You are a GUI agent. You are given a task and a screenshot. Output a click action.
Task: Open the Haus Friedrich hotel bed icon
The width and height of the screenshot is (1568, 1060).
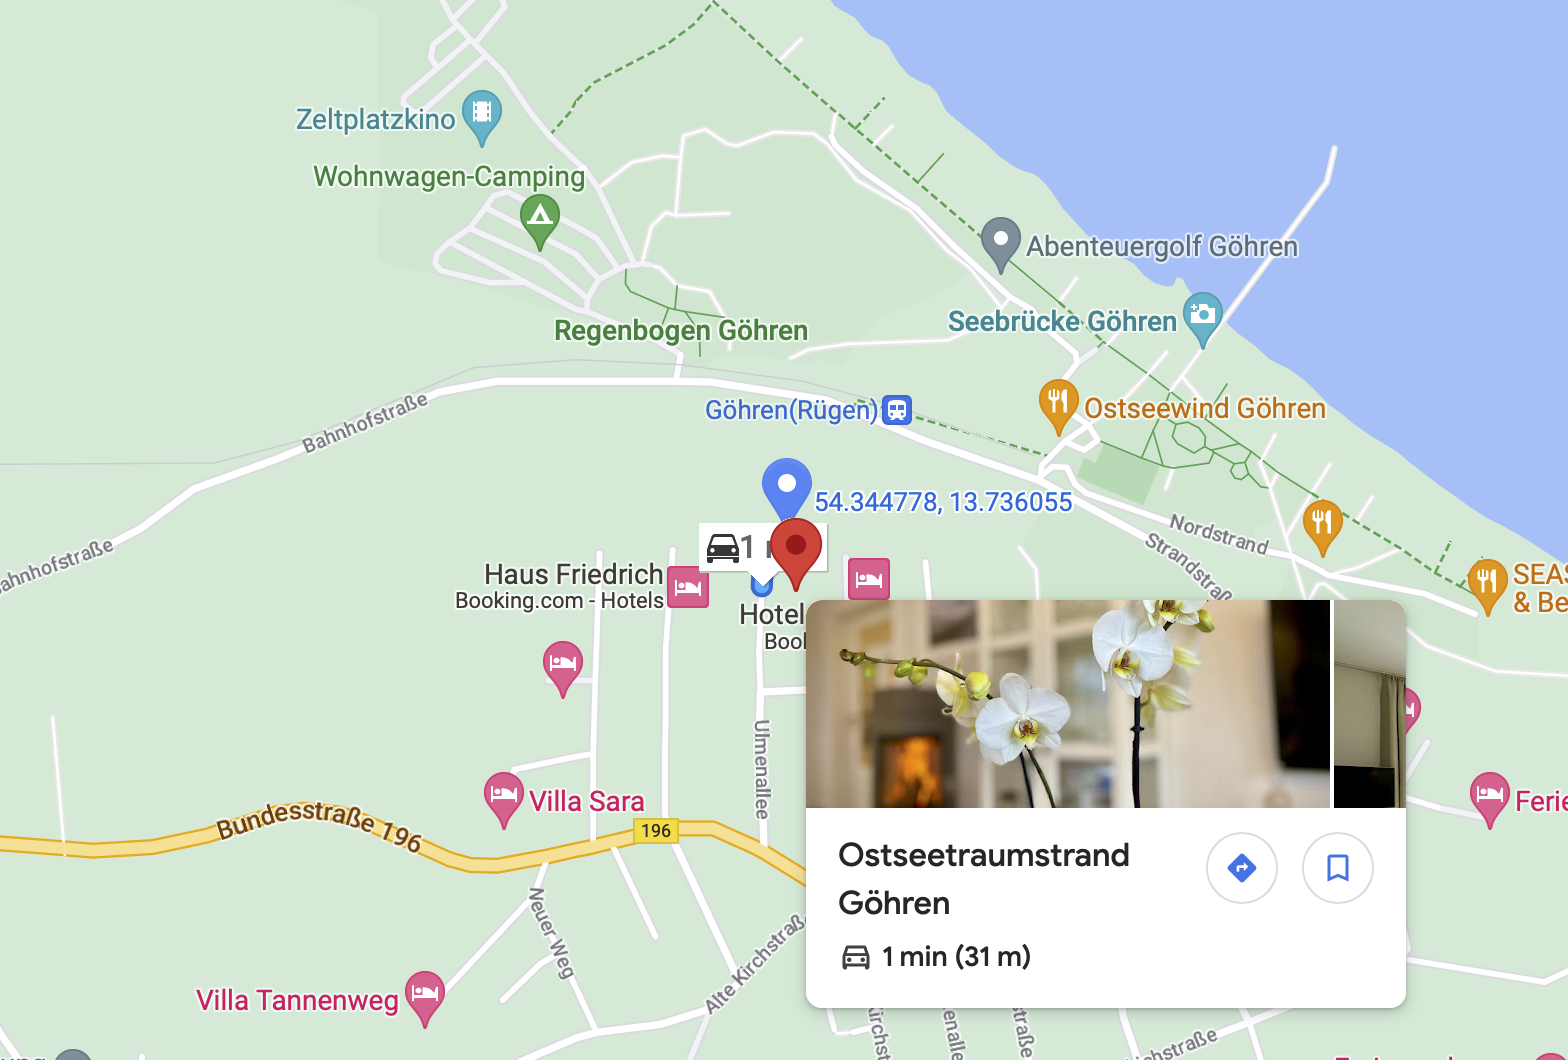click(688, 587)
